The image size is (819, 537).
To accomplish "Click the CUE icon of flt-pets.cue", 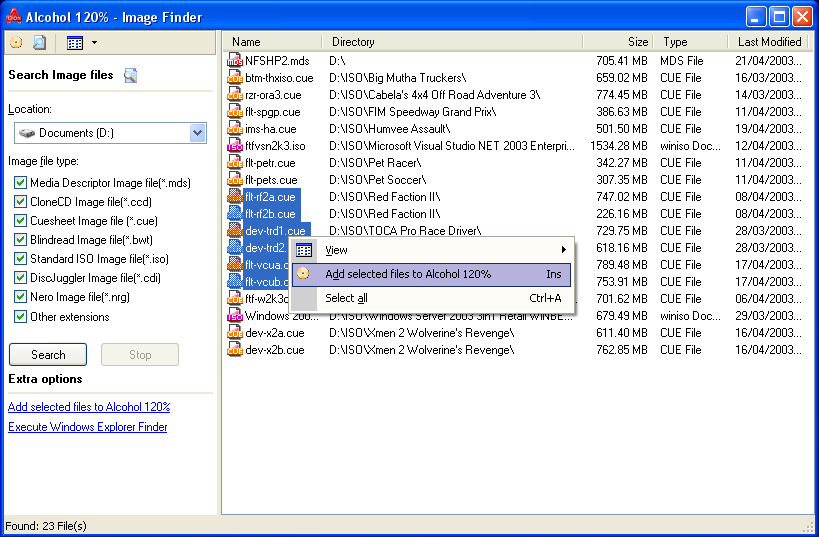I will click(x=235, y=180).
